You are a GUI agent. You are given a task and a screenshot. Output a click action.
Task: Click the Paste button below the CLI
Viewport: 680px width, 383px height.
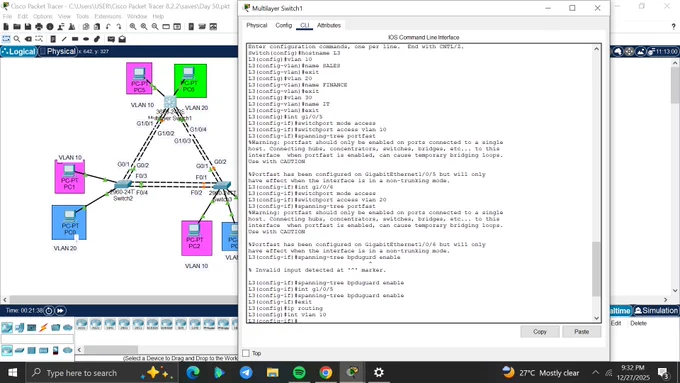pos(582,331)
